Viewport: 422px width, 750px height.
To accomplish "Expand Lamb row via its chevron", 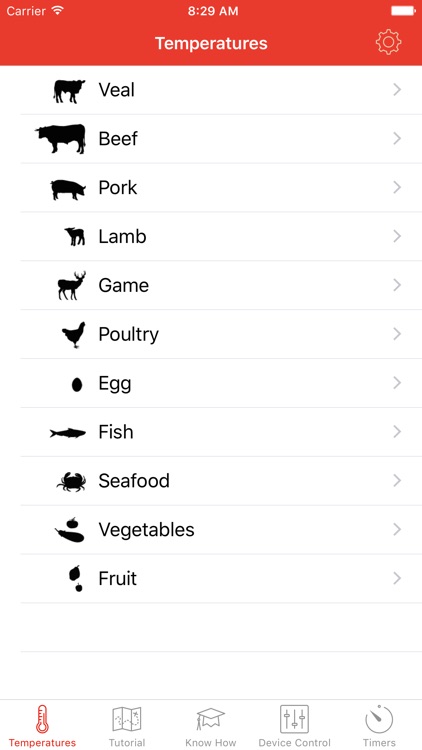I will (x=397, y=236).
